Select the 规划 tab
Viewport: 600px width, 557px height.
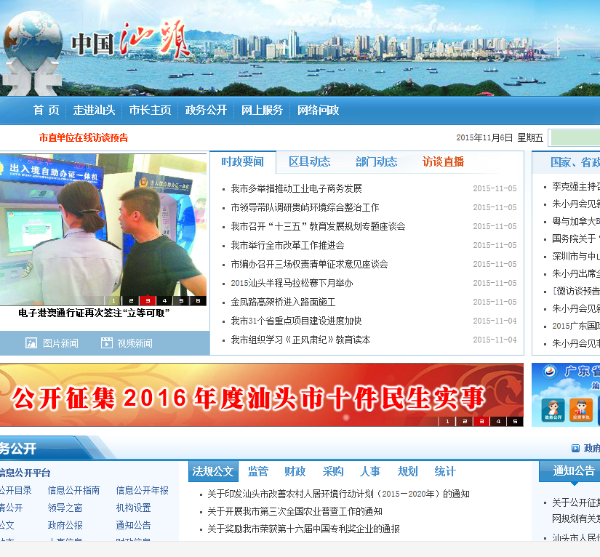(x=408, y=471)
